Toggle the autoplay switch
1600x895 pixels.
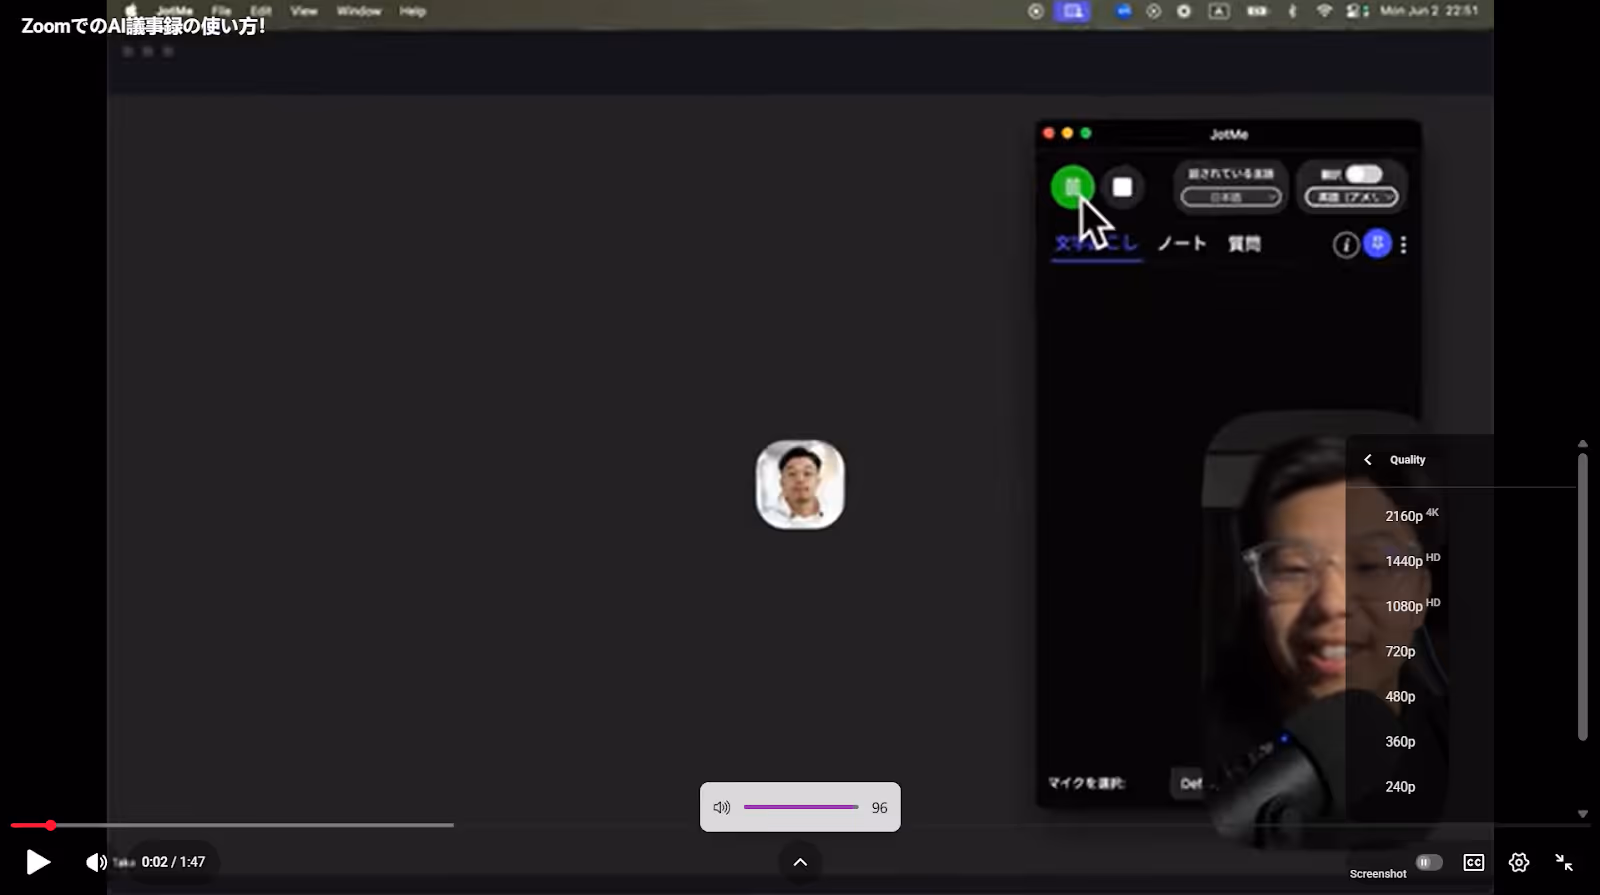tap(1429, 862)
